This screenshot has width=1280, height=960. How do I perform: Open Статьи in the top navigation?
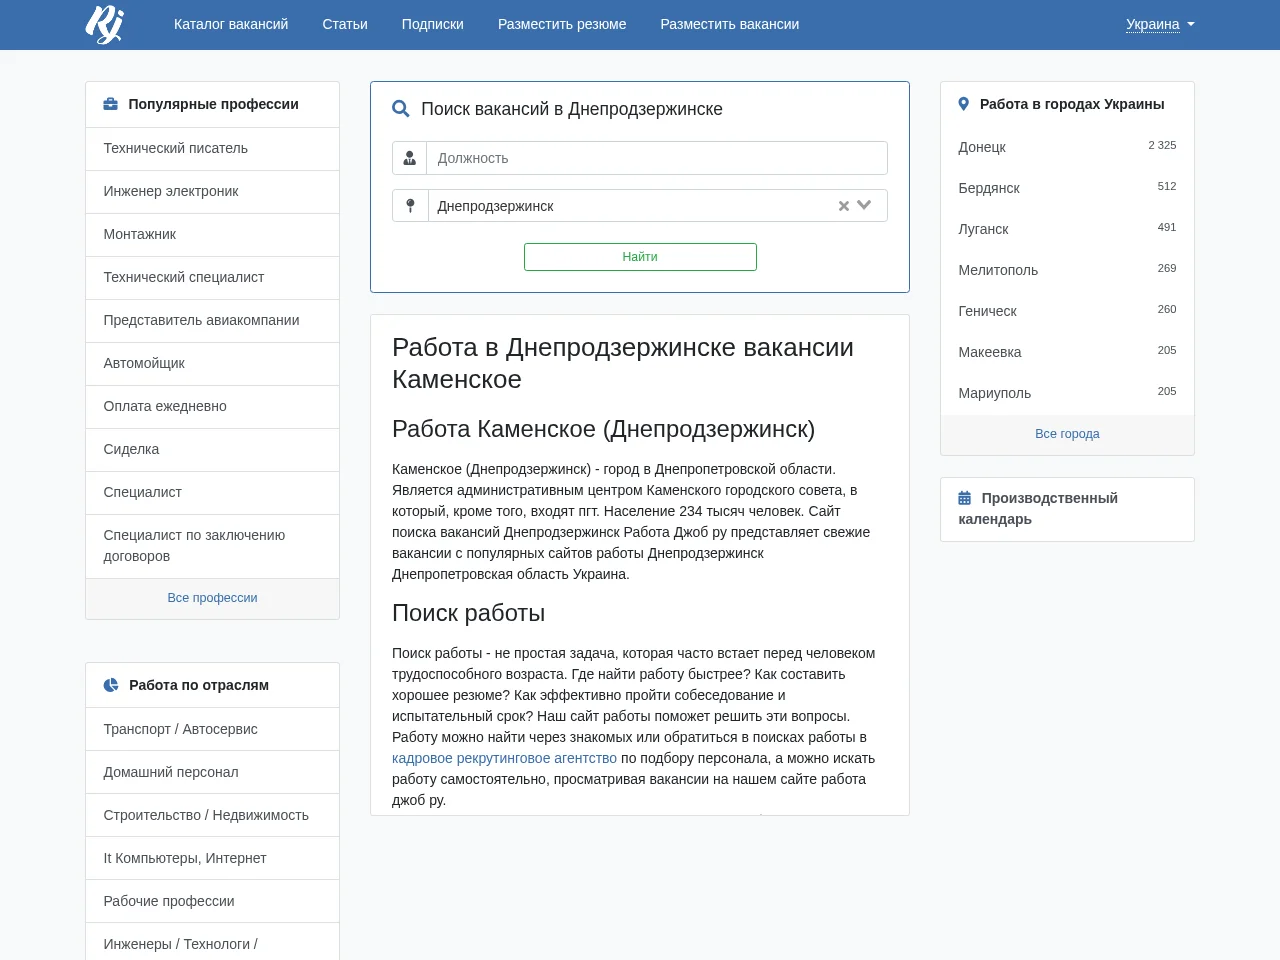tap(345, 24)
